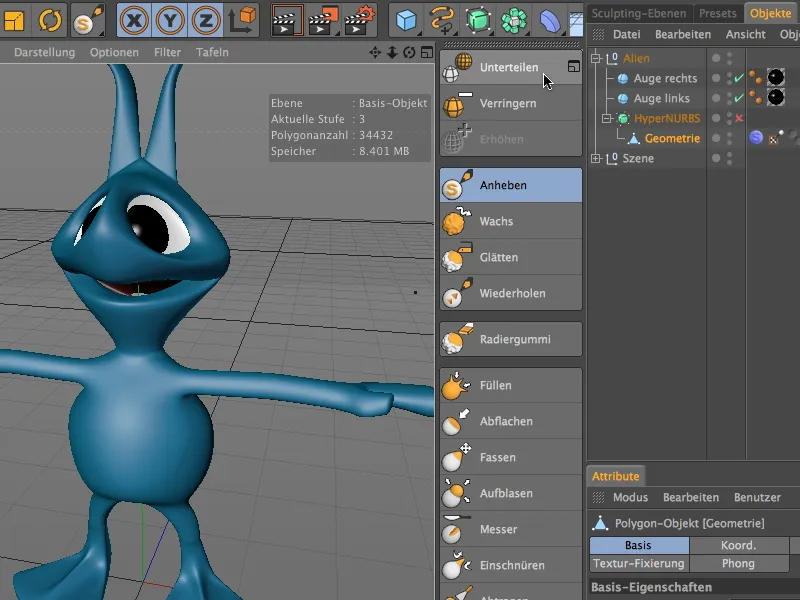This screenshot has height=600, width=800.
Task: Open the array modeling objects icon
Action: 514,20
